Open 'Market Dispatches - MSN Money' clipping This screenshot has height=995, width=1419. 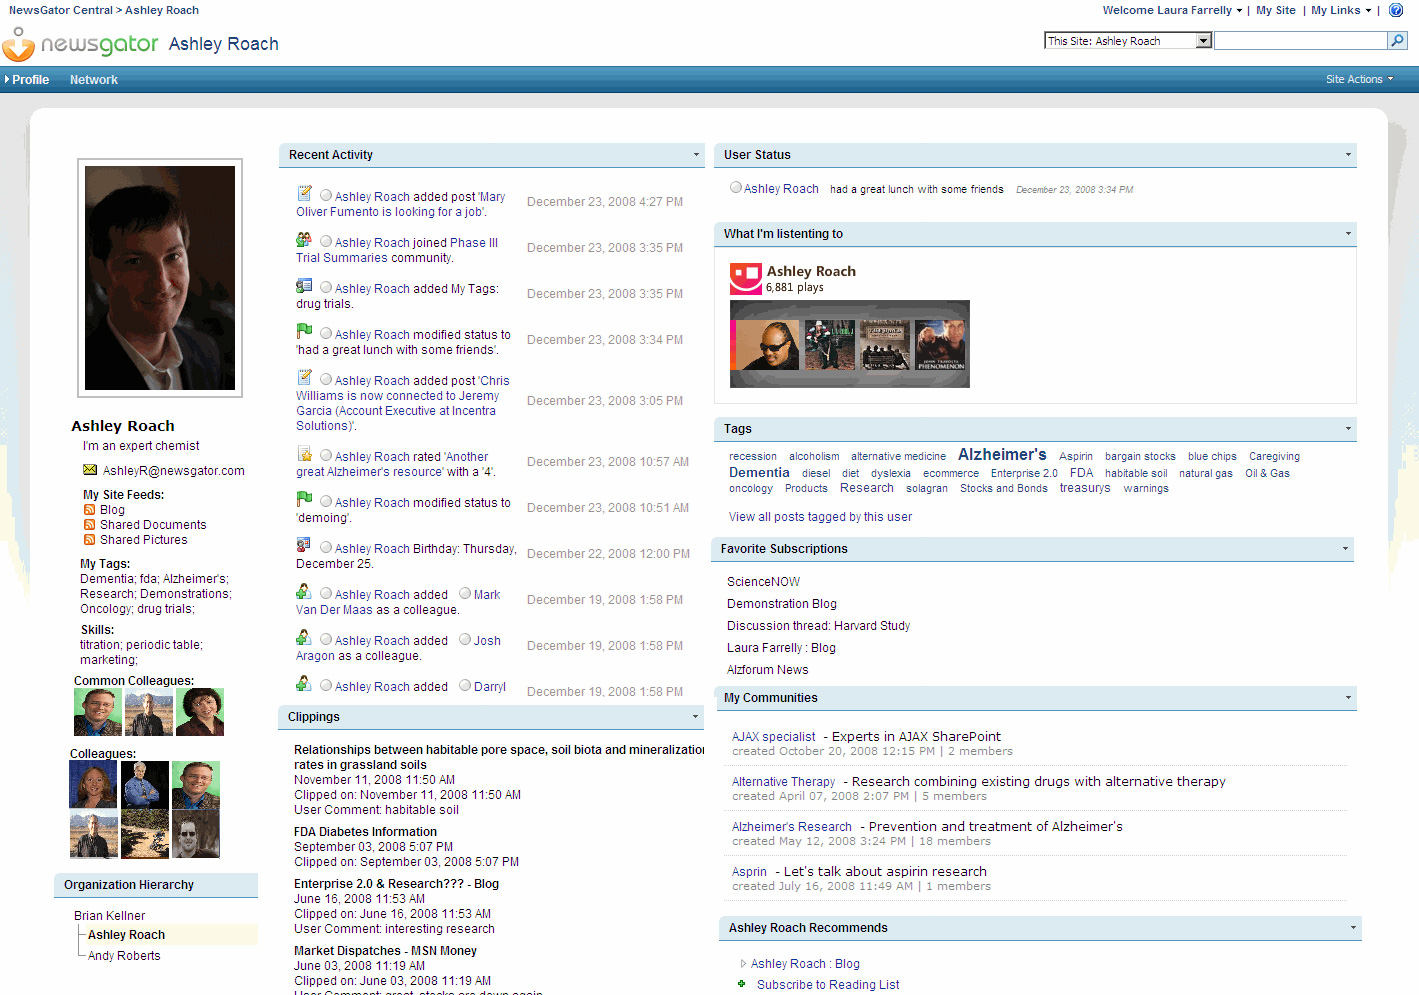point(385,951)
